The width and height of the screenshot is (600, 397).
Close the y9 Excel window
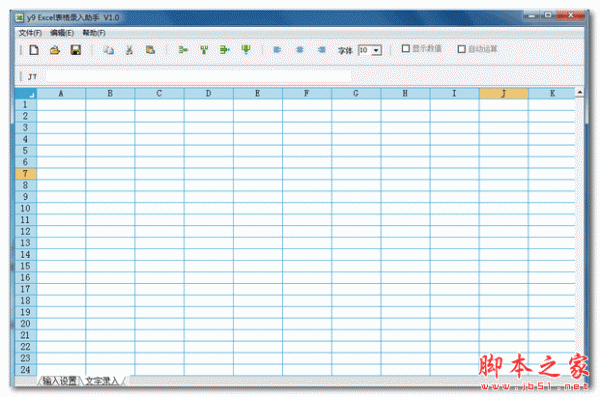tap(571, 15)
